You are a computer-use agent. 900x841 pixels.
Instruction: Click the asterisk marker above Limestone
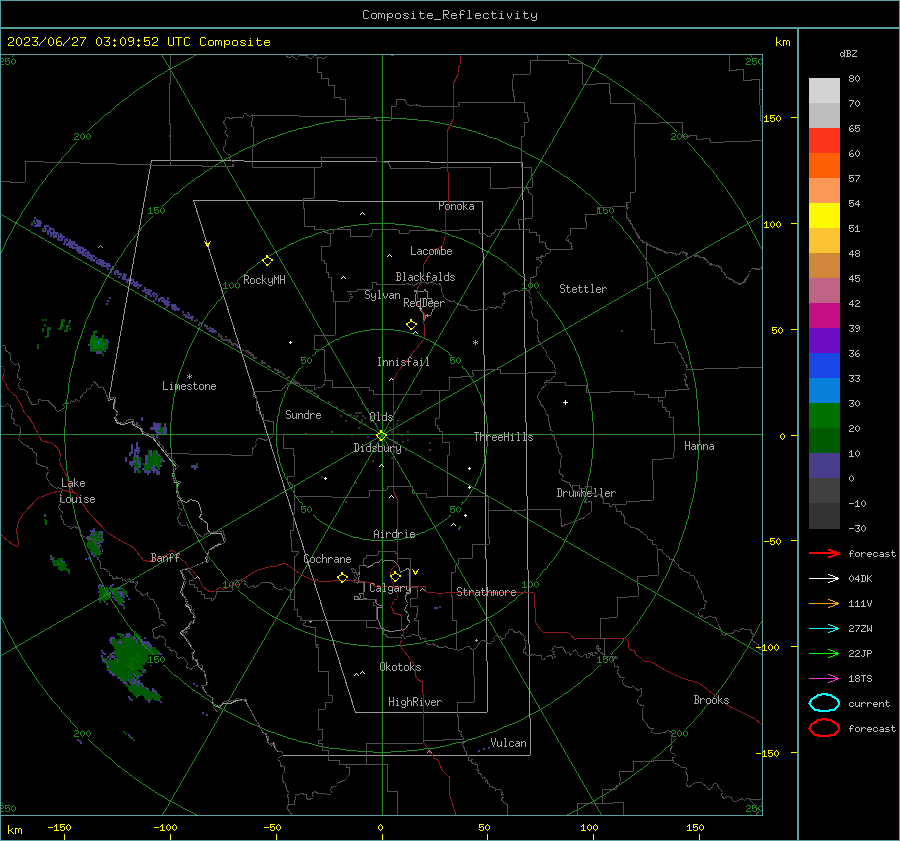[x=189, y=377]
